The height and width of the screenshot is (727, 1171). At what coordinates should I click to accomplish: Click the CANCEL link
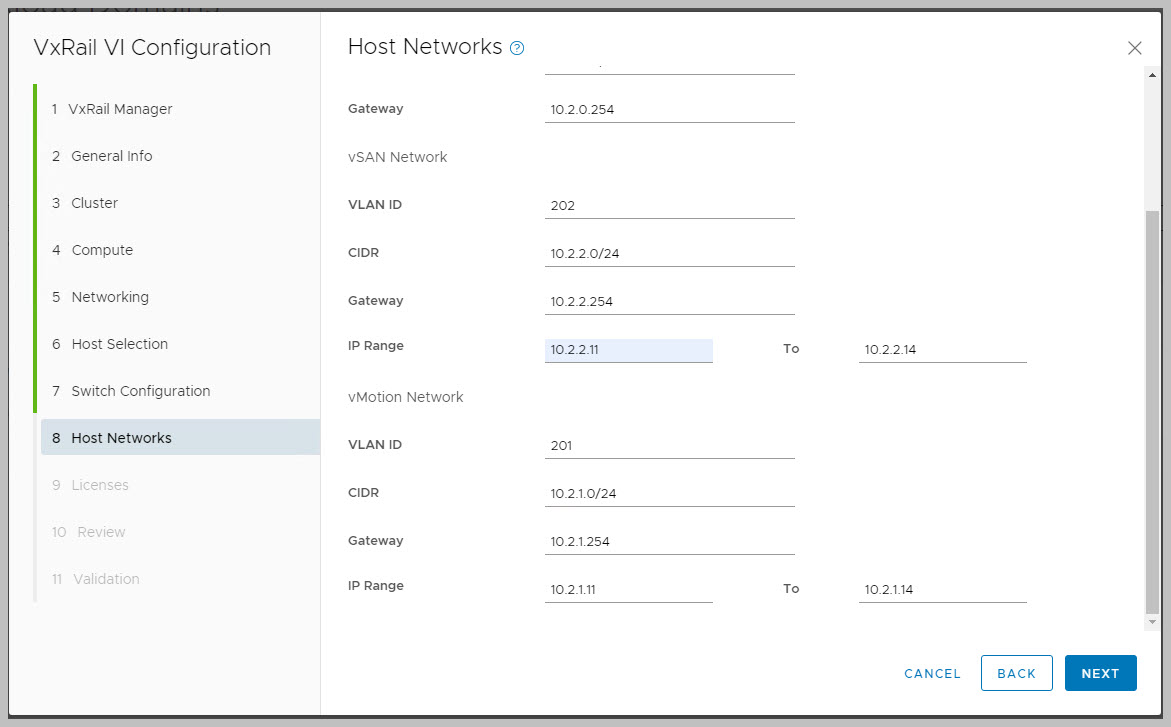(932, 673)
